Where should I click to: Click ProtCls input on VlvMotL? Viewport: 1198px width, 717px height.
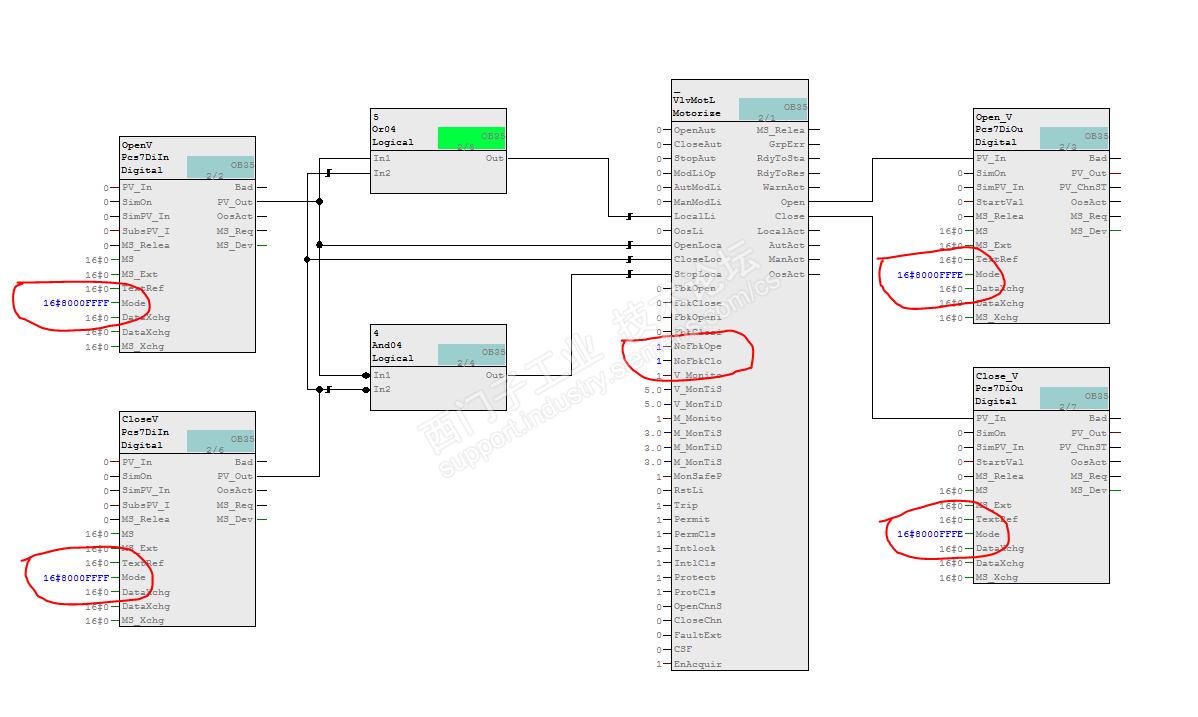pos(695,592)
